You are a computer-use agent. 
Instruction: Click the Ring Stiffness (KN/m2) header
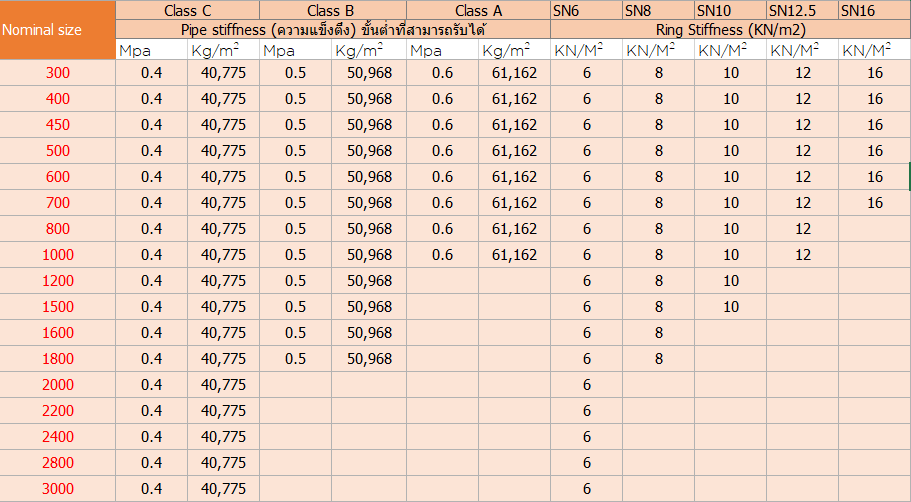730,29
